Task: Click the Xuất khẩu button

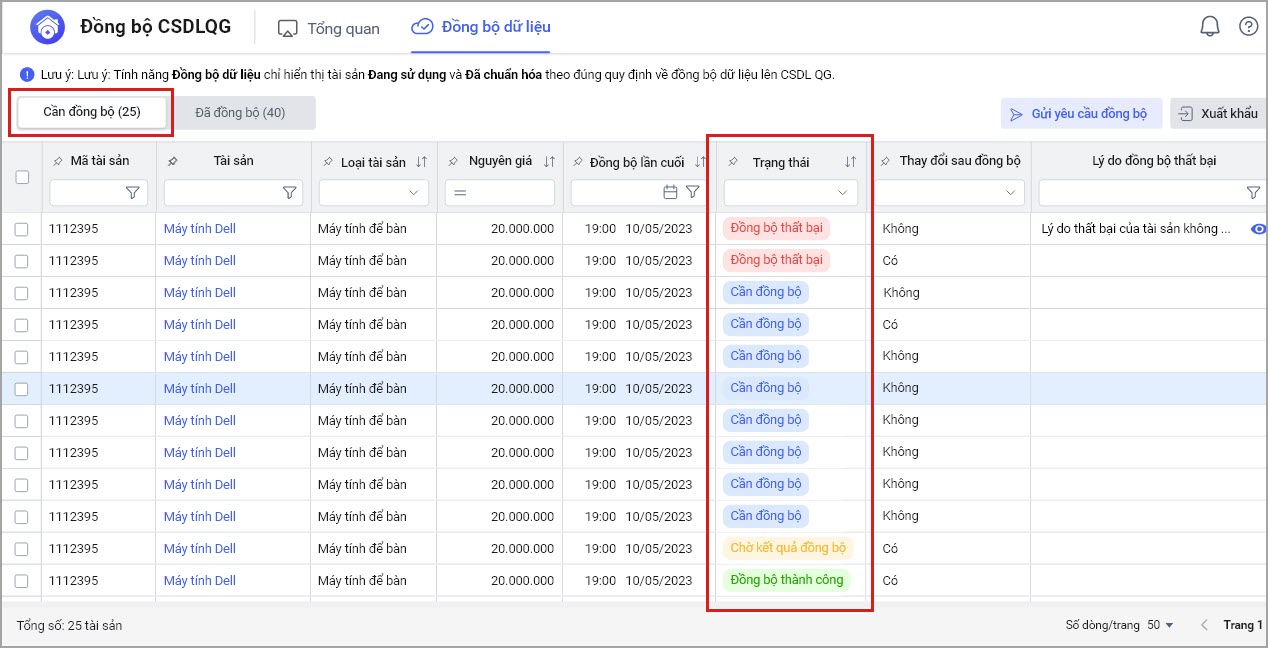Action: tap(1218, 114)
